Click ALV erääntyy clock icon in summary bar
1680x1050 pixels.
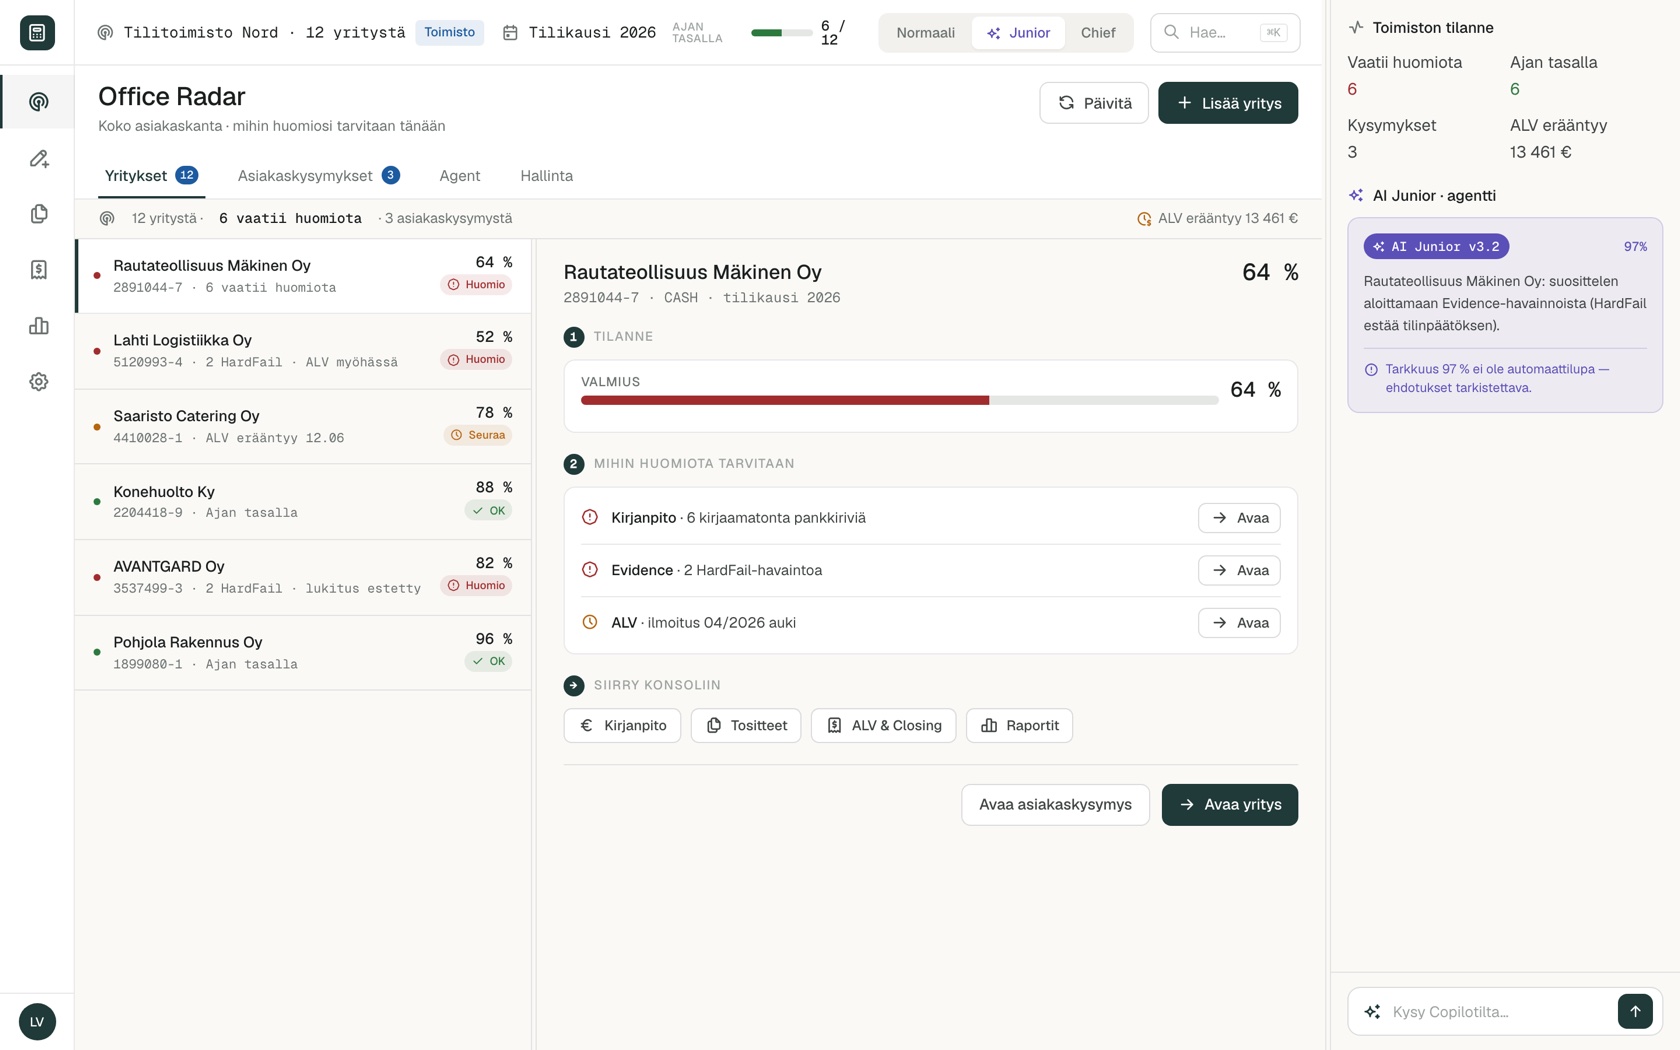point(1144,219)
